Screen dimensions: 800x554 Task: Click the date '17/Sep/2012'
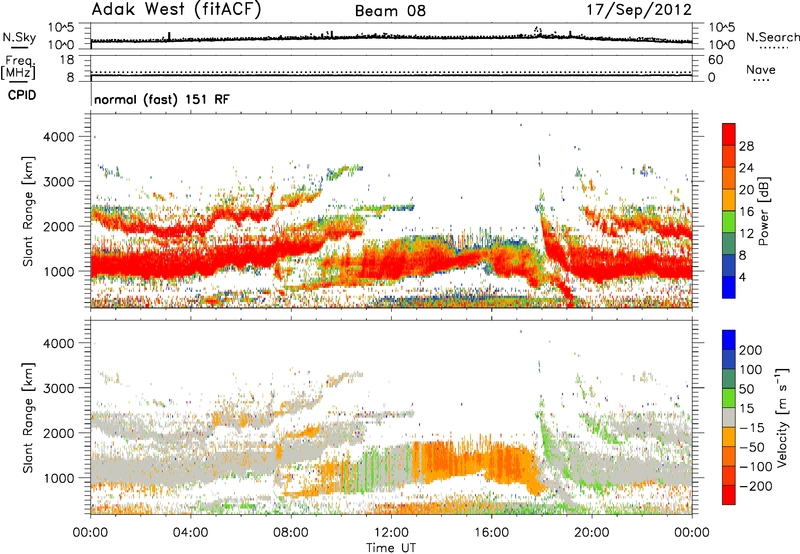point(639,10)
